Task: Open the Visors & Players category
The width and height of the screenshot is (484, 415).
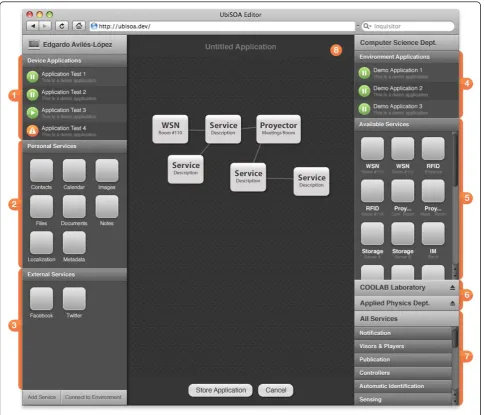Action: 403,346
